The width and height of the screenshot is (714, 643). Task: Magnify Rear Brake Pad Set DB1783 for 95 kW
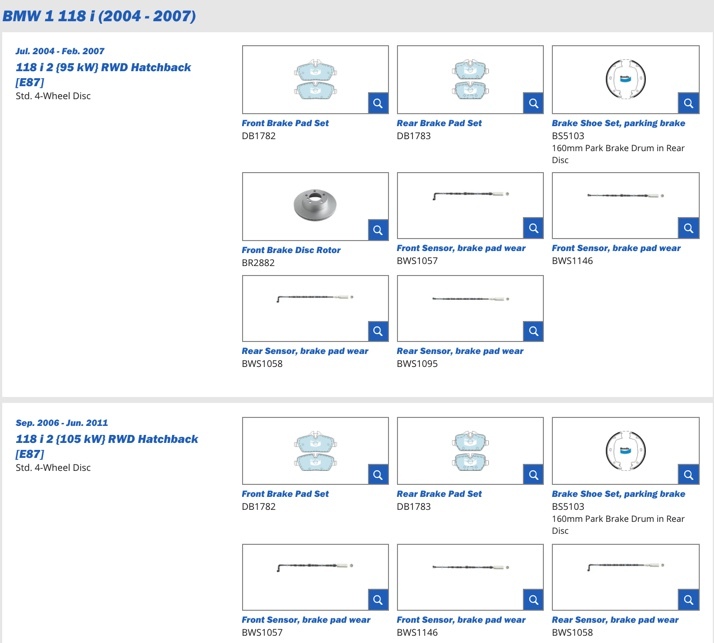(533, 103)
